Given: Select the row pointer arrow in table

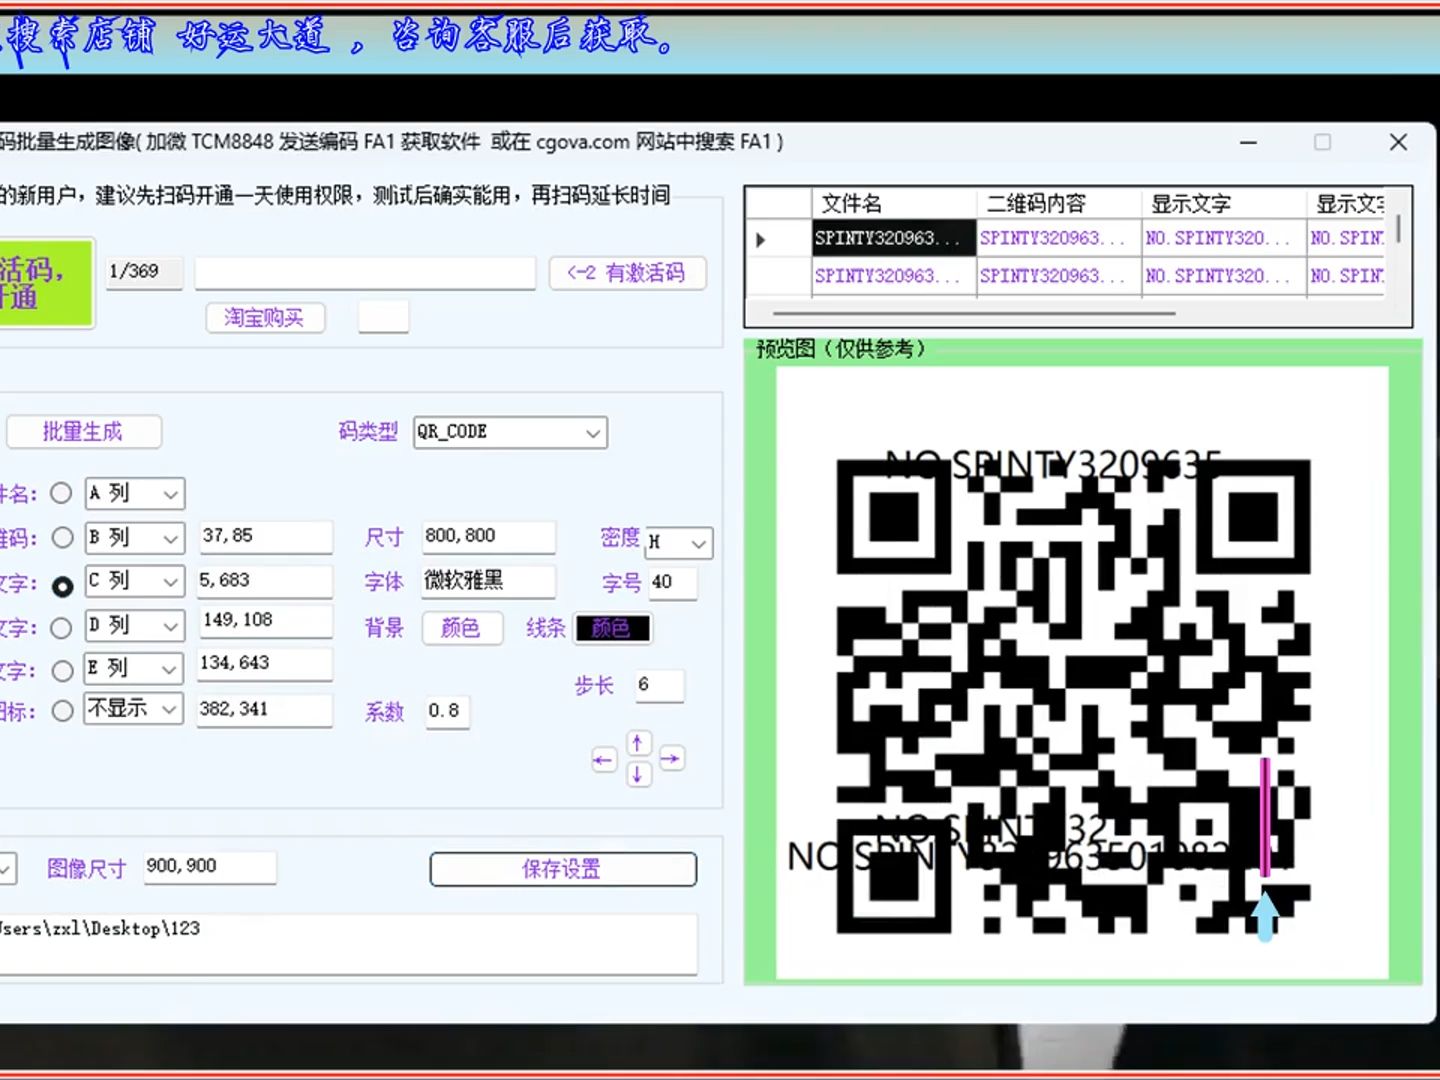Looking at the screenshot, I should 761,240.
